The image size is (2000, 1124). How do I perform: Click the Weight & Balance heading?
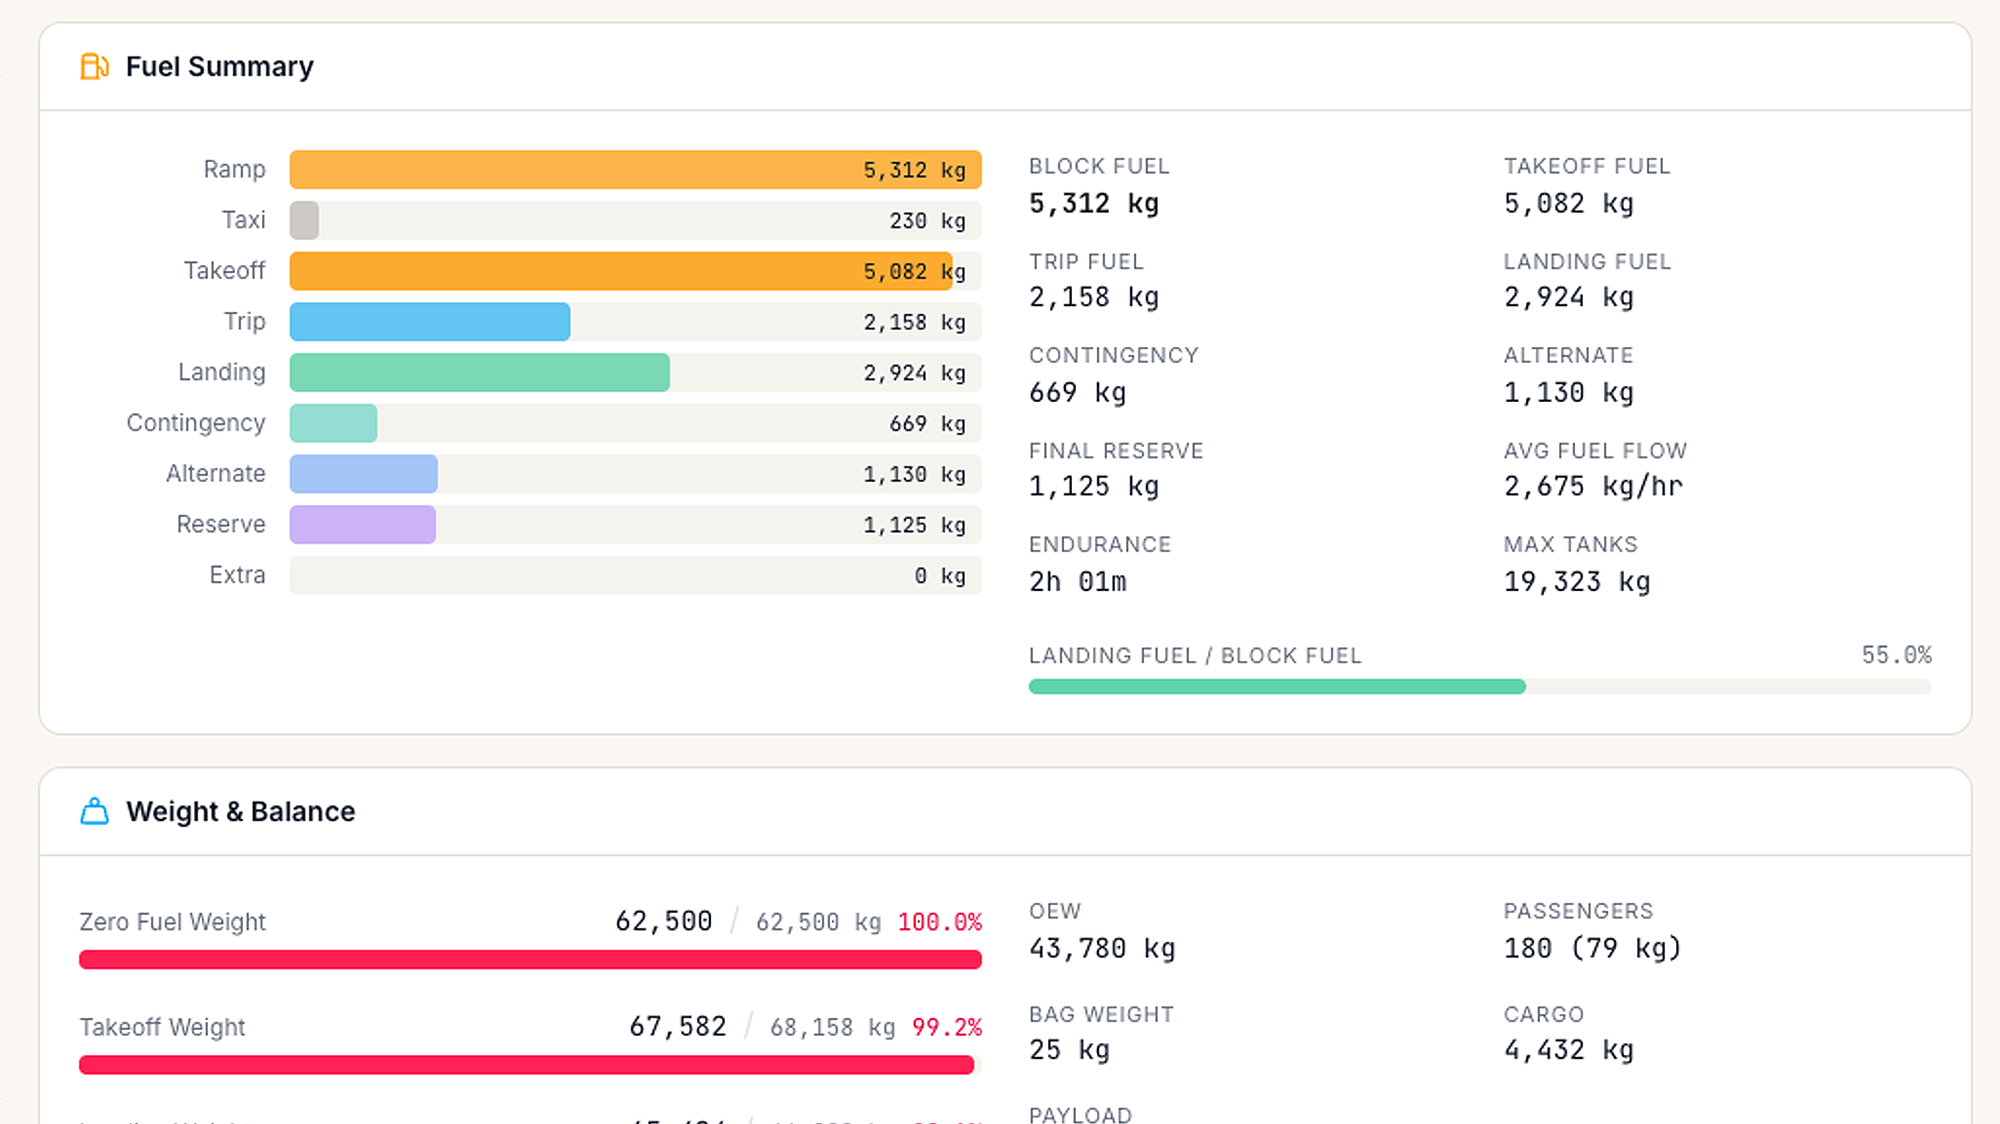[x=240, y=811]
